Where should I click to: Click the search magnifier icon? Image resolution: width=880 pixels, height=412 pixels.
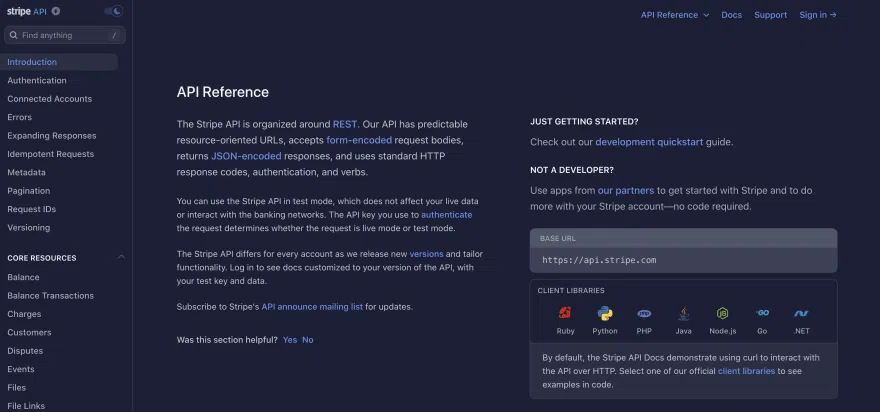click(13, 35)
